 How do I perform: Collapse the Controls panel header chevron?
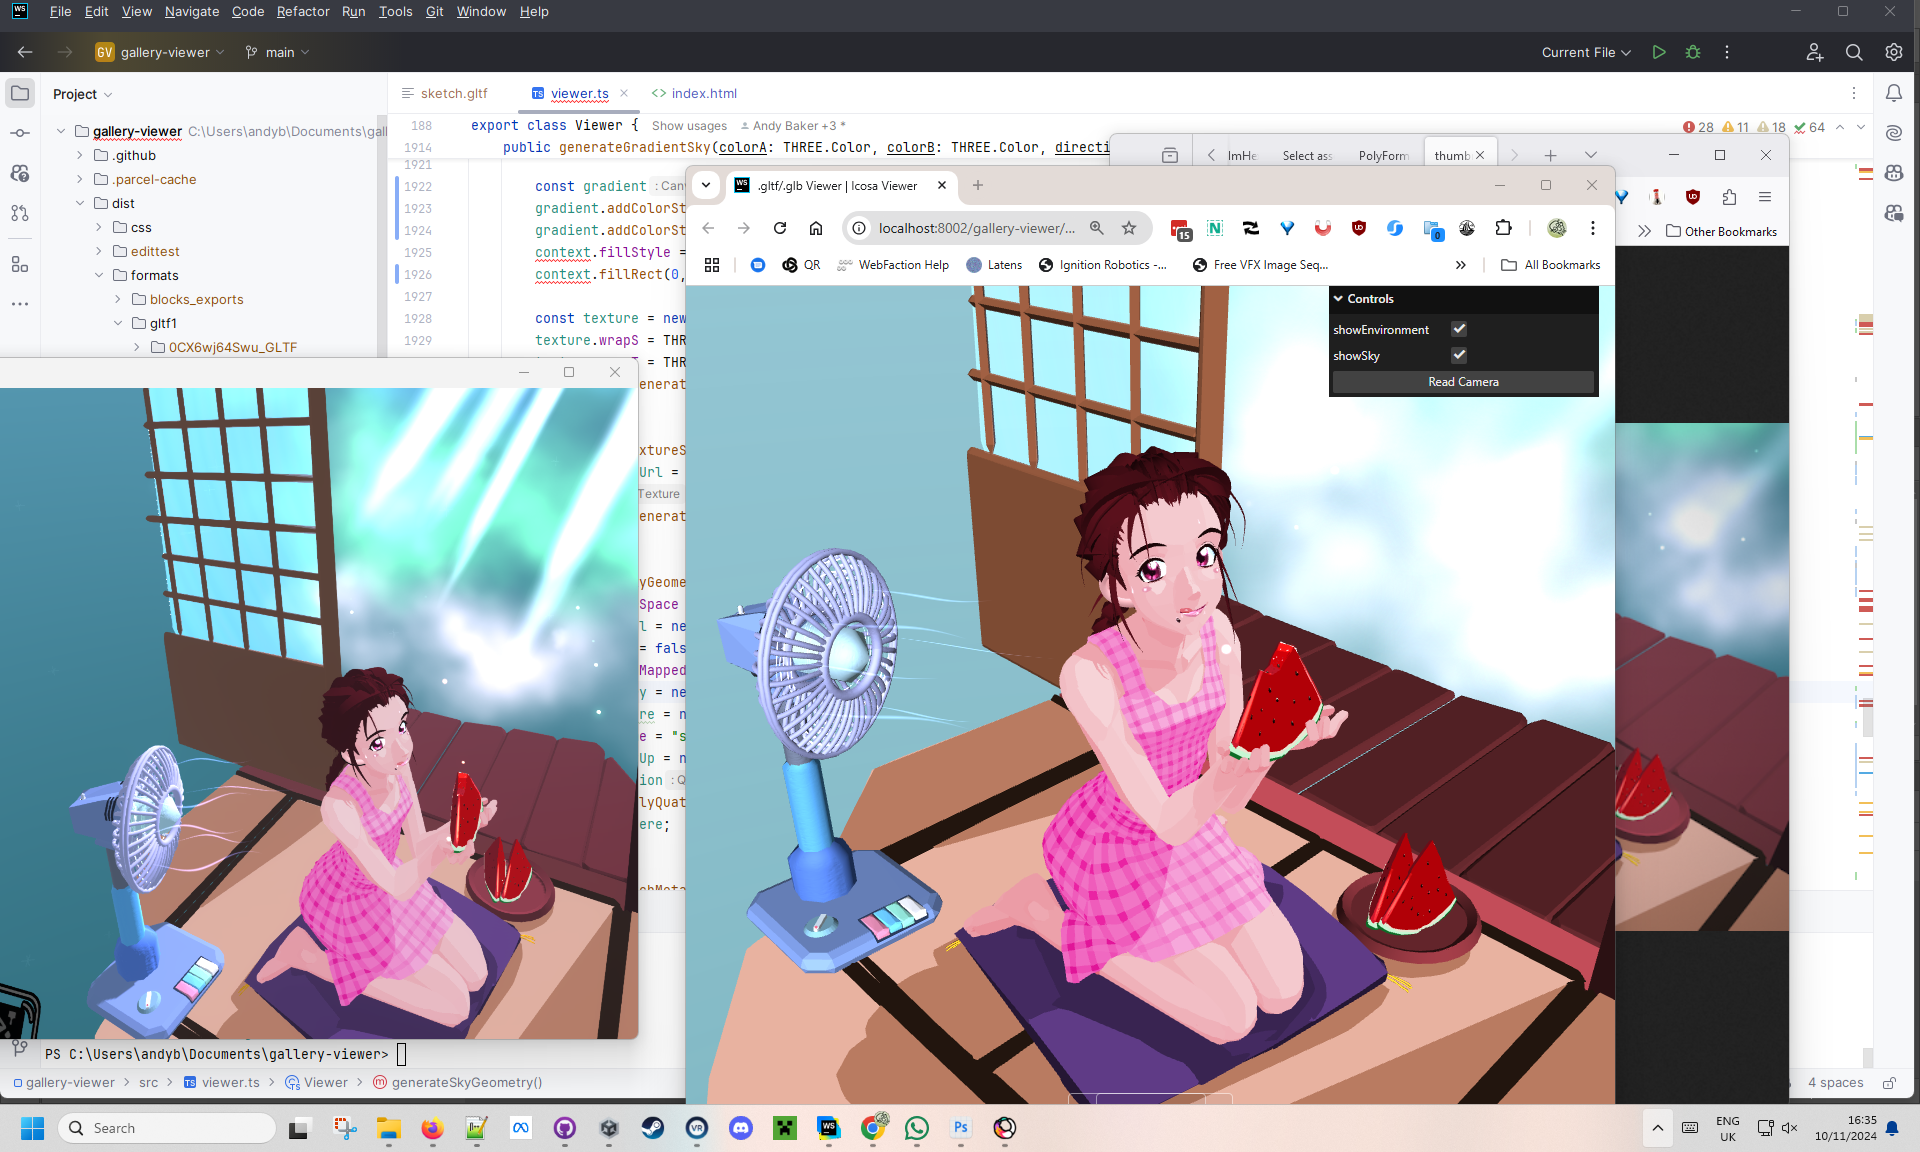[x=1338, y=298]
